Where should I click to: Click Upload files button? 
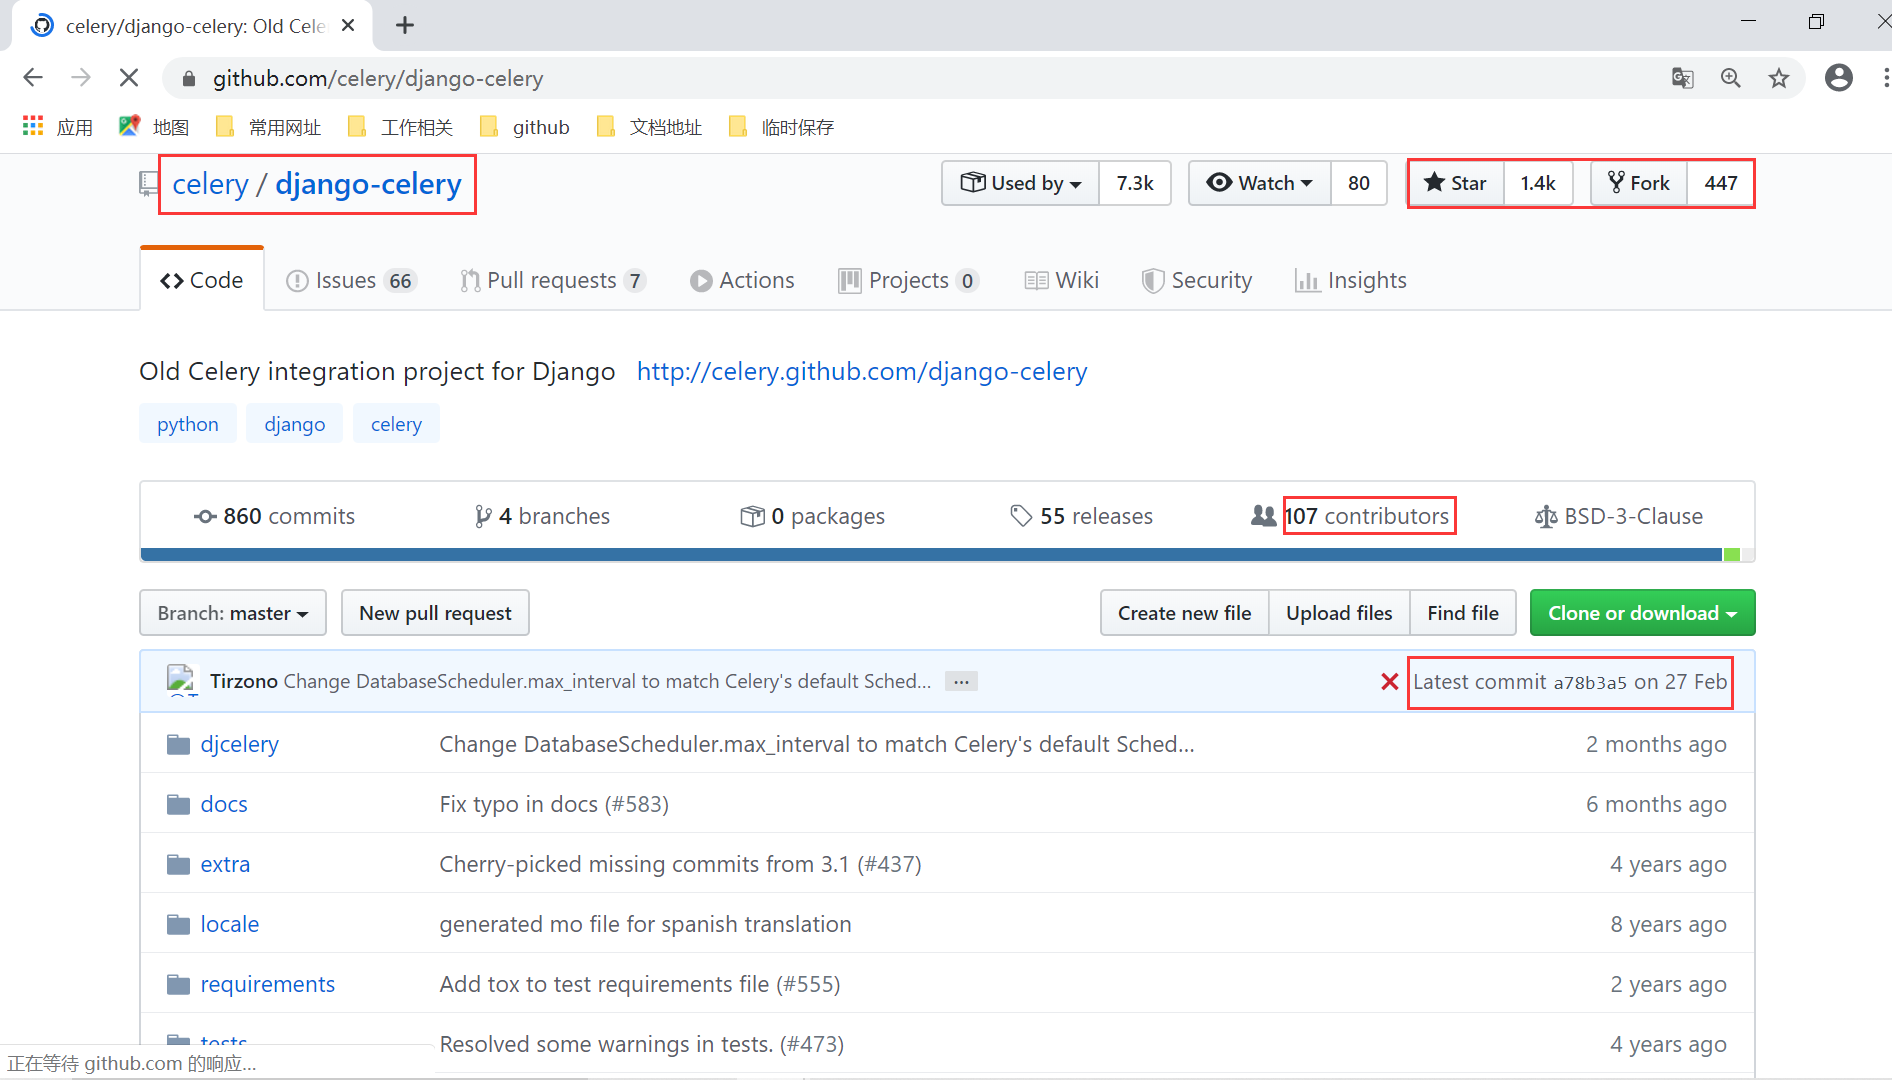coord(1339,613)
